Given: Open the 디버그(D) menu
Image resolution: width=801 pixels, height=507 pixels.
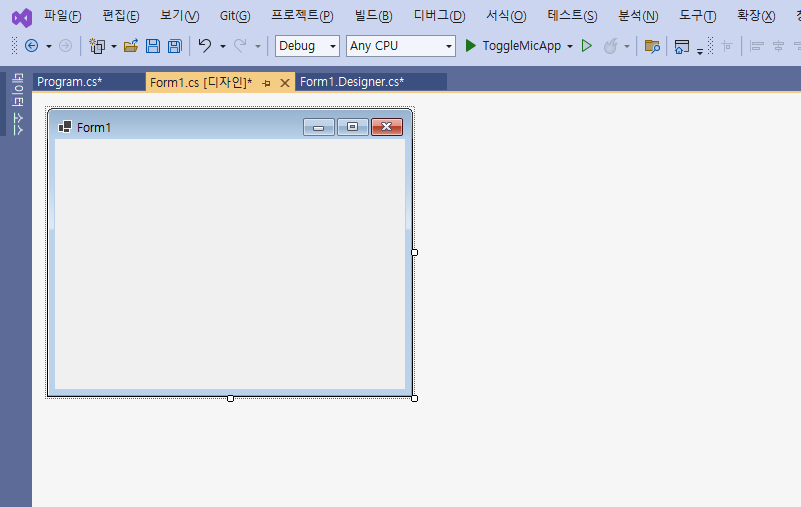Looking at the screenshot, I should [x=439, y=16].
